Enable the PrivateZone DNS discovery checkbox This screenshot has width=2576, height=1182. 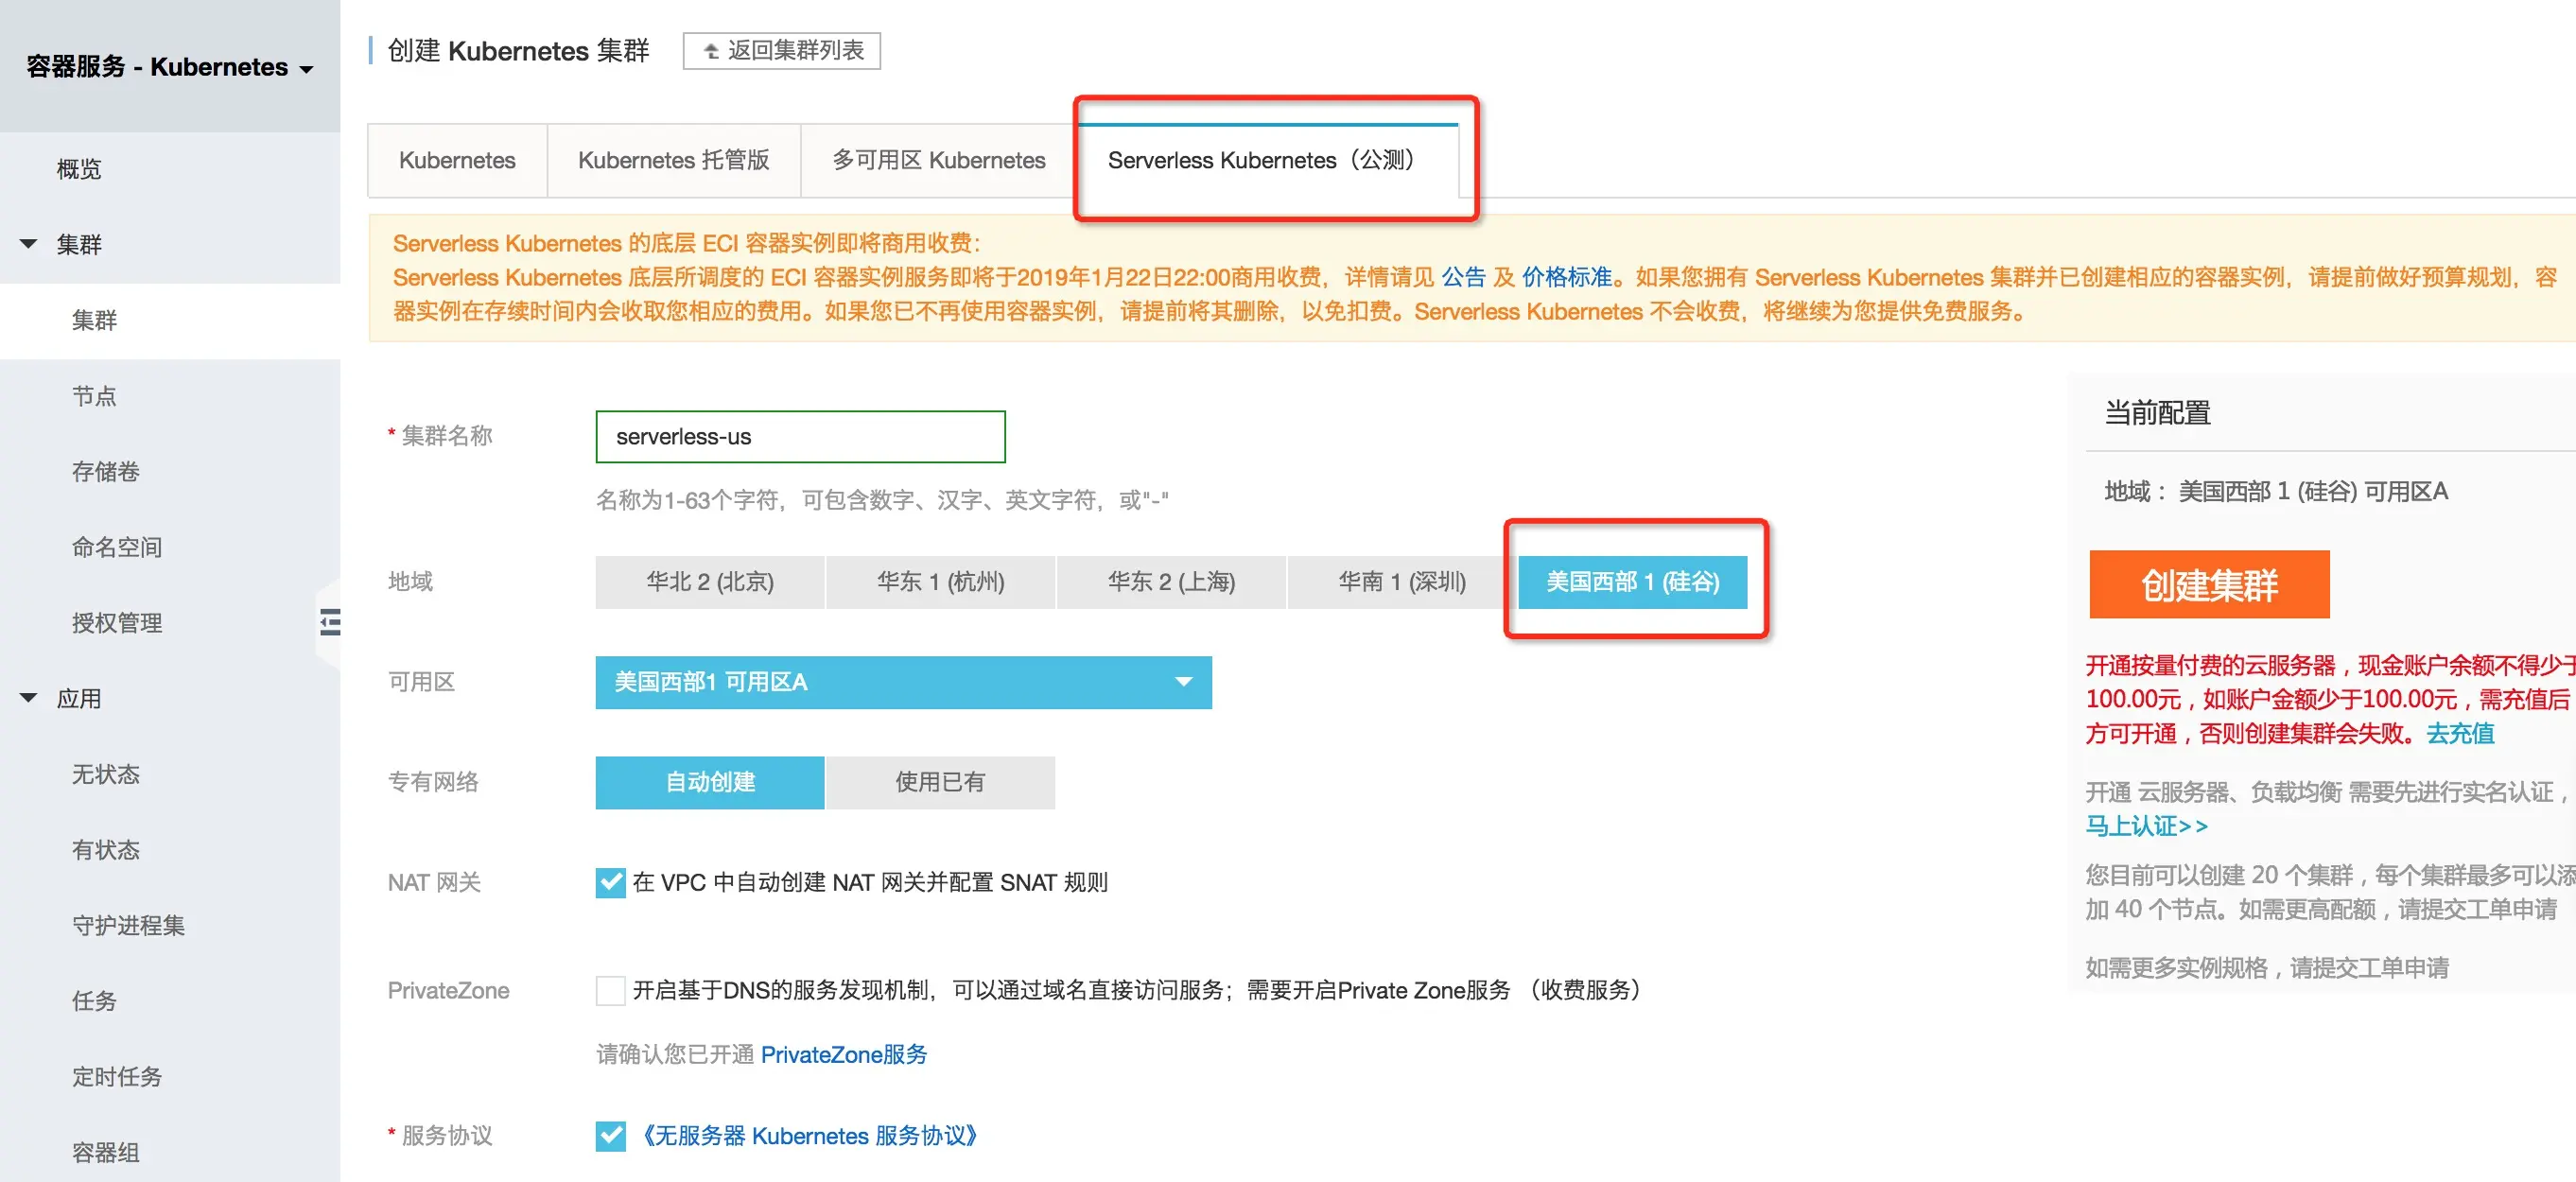610,990
